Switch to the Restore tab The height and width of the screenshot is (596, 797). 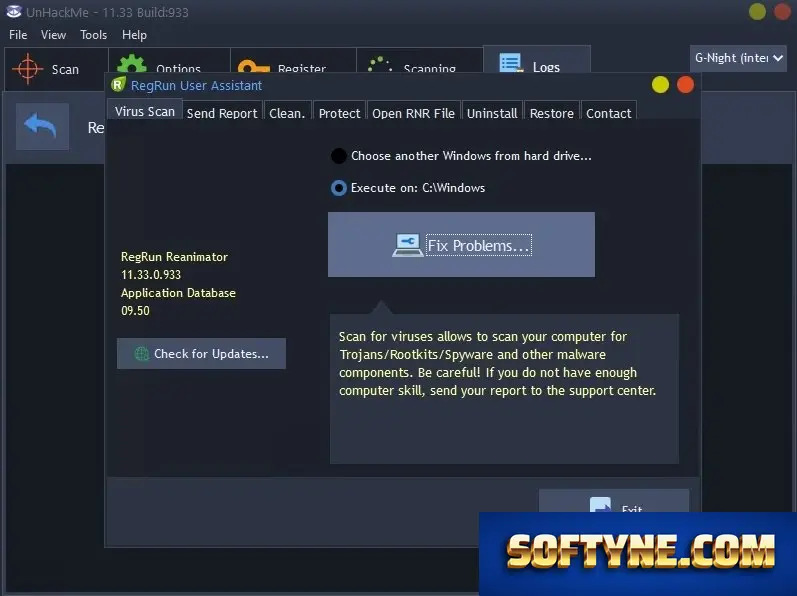coord(551,113)
